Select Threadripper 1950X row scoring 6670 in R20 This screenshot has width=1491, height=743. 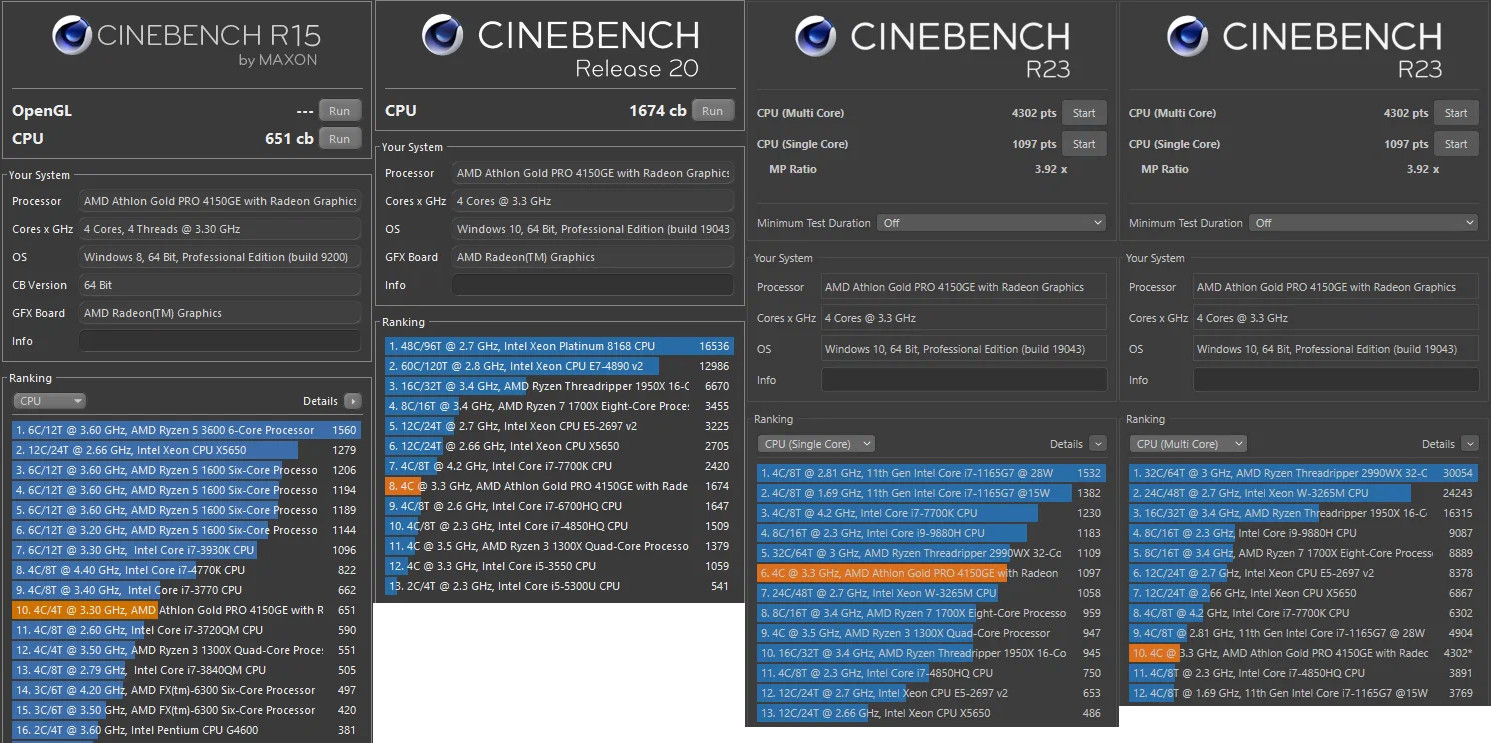[560, 386]
